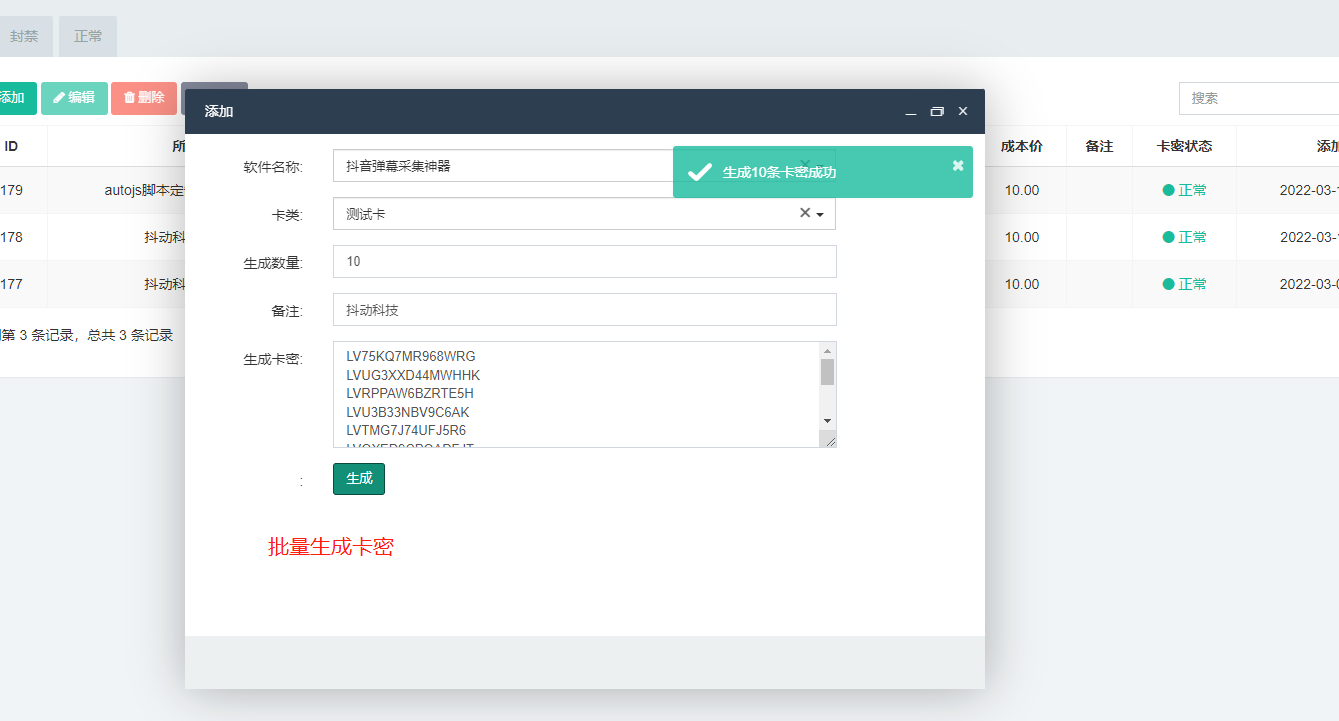The image size is (1339, 721).
Task: Click the 10.00 cost in row 179
Action: tap(1022, 190)
